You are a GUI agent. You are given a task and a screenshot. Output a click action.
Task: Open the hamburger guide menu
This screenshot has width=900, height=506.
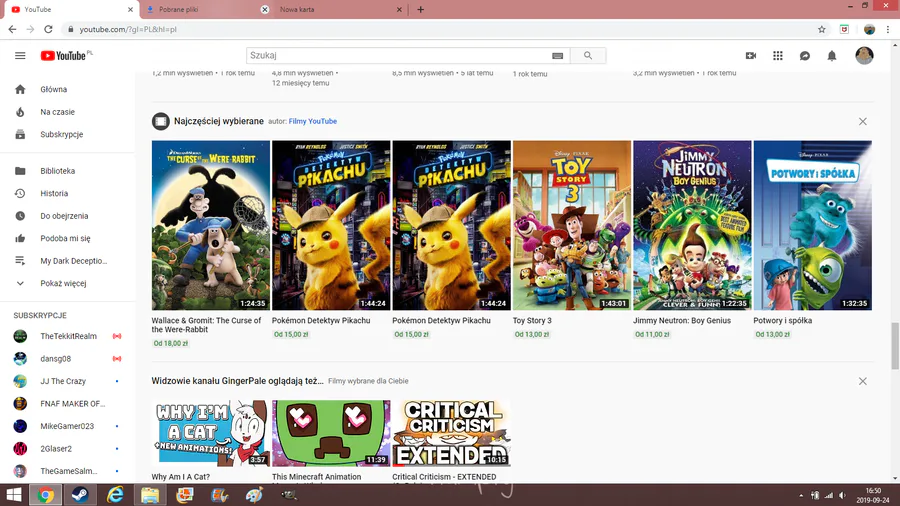[20, 56]
